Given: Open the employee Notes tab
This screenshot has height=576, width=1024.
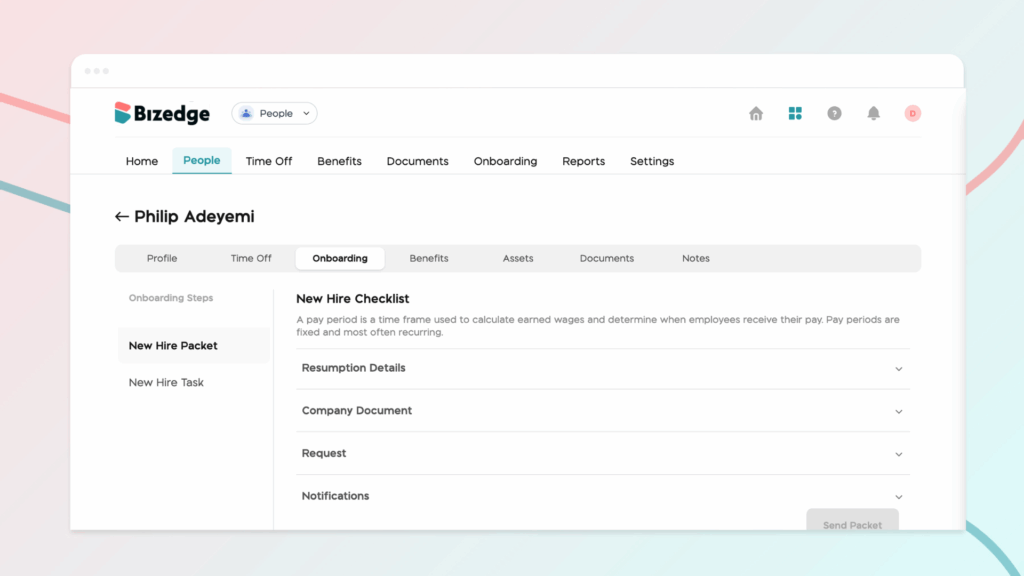Looking at the screenshot, I should (696, 258).
